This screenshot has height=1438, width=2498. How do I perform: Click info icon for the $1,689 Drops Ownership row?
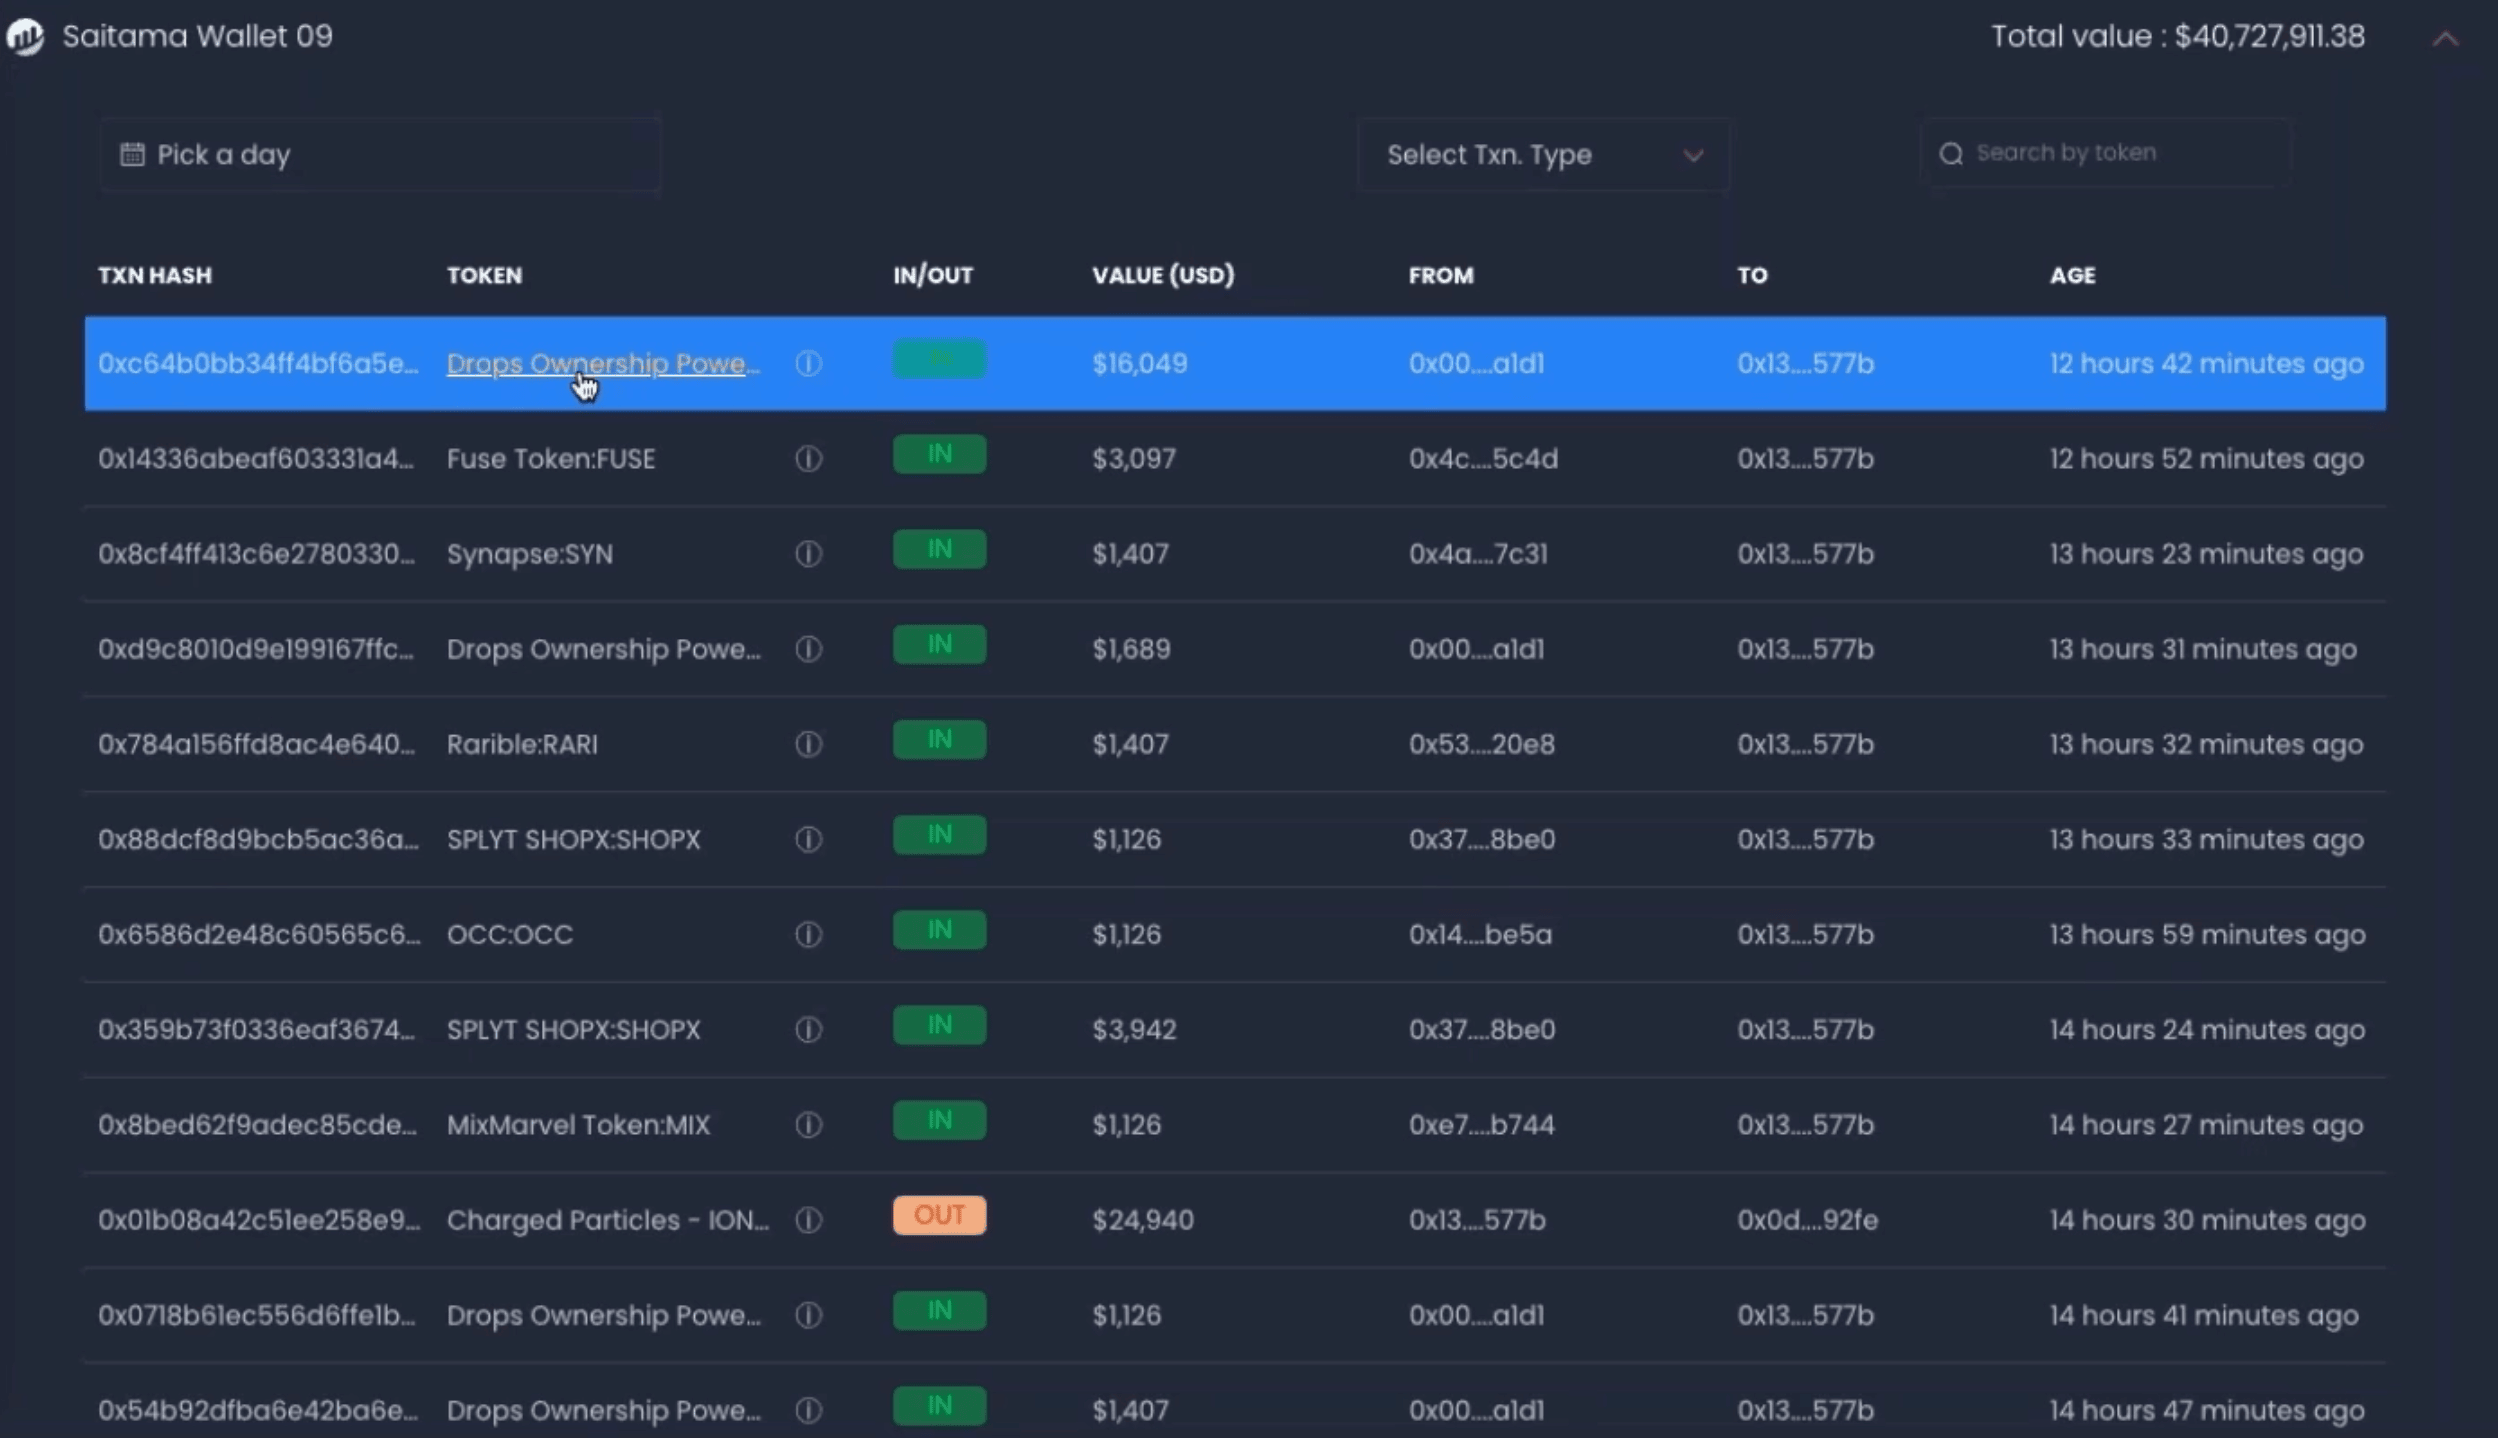[808, 649]
